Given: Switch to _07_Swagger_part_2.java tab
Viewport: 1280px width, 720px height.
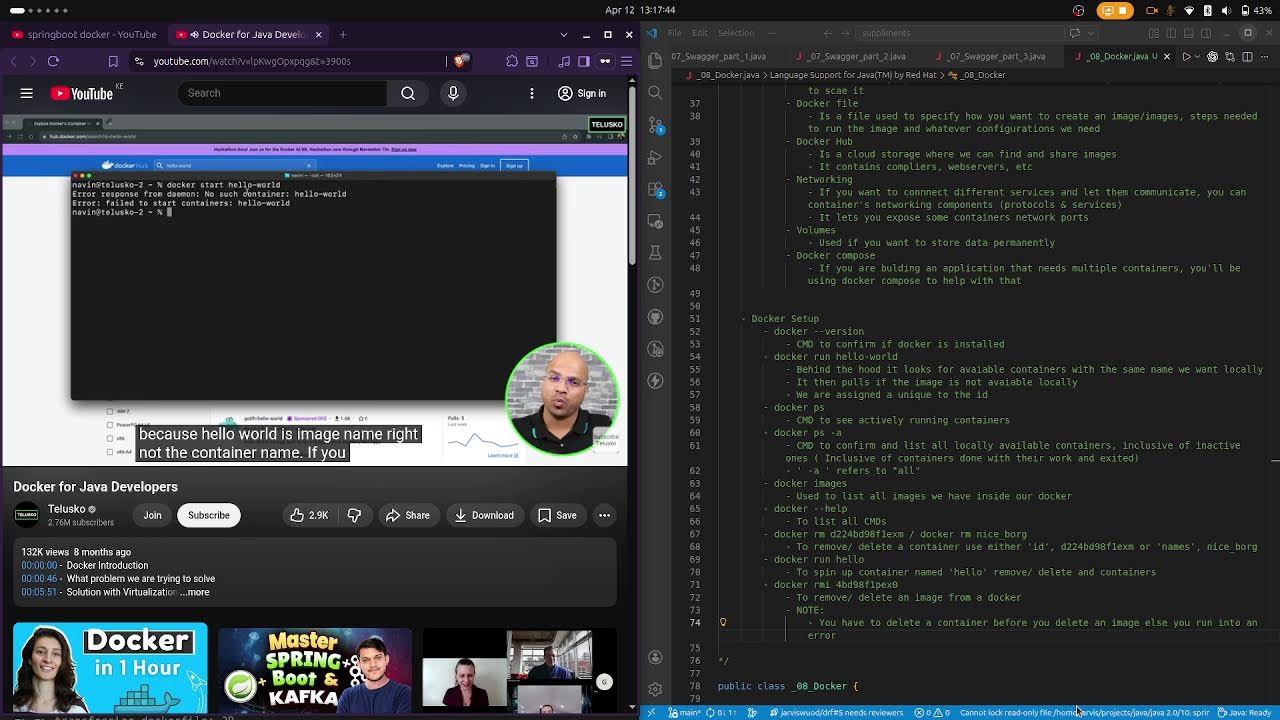Looking at the screenshot, I should pyautogui.click(x=857, y=56).
